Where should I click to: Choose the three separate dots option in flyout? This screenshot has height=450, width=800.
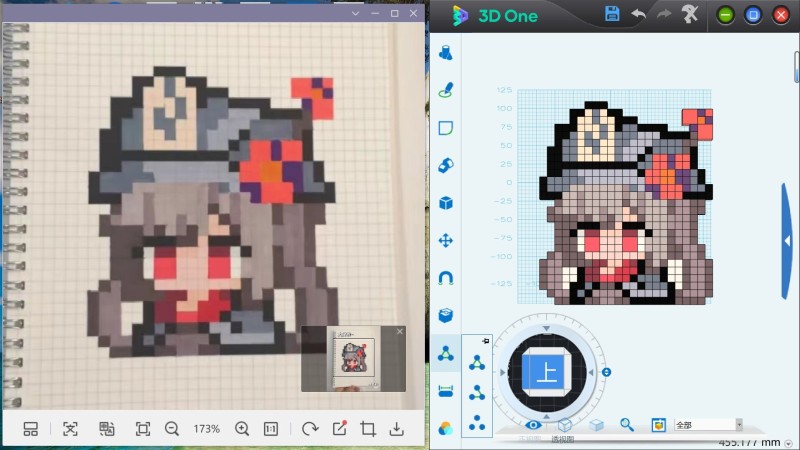coord(477,423)
